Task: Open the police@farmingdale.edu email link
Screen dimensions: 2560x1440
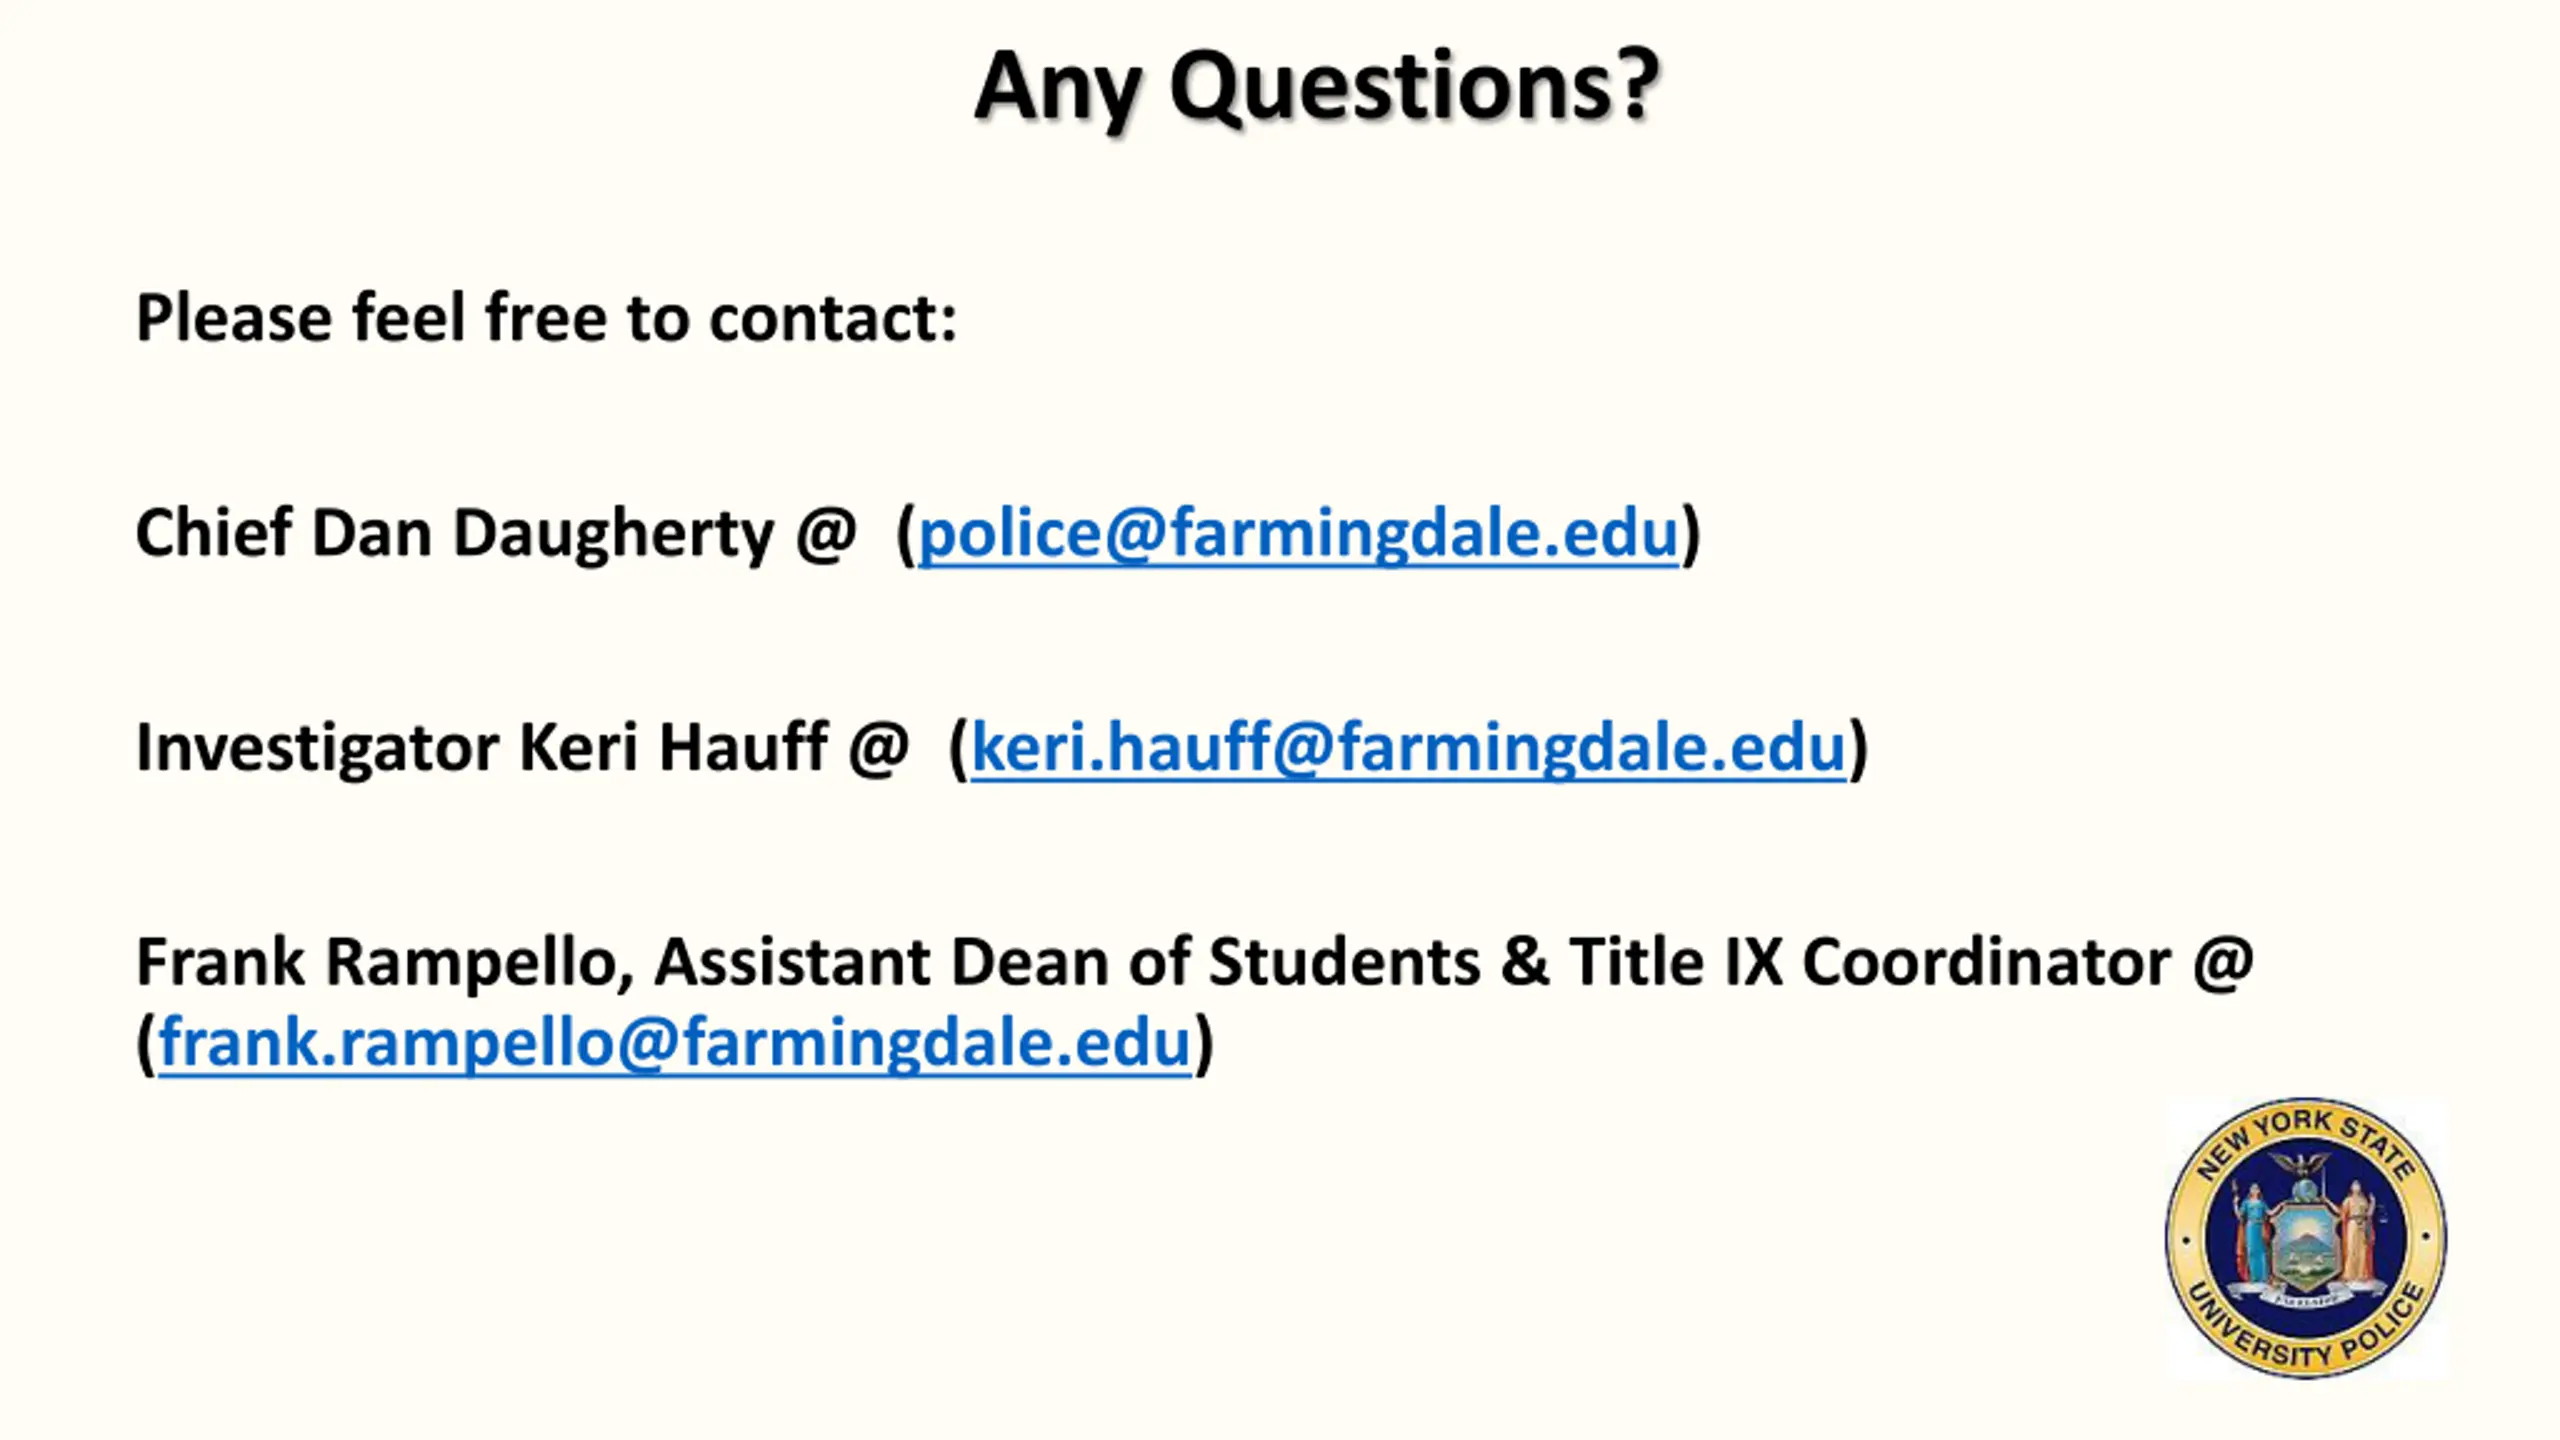Action: (1298, 533)
